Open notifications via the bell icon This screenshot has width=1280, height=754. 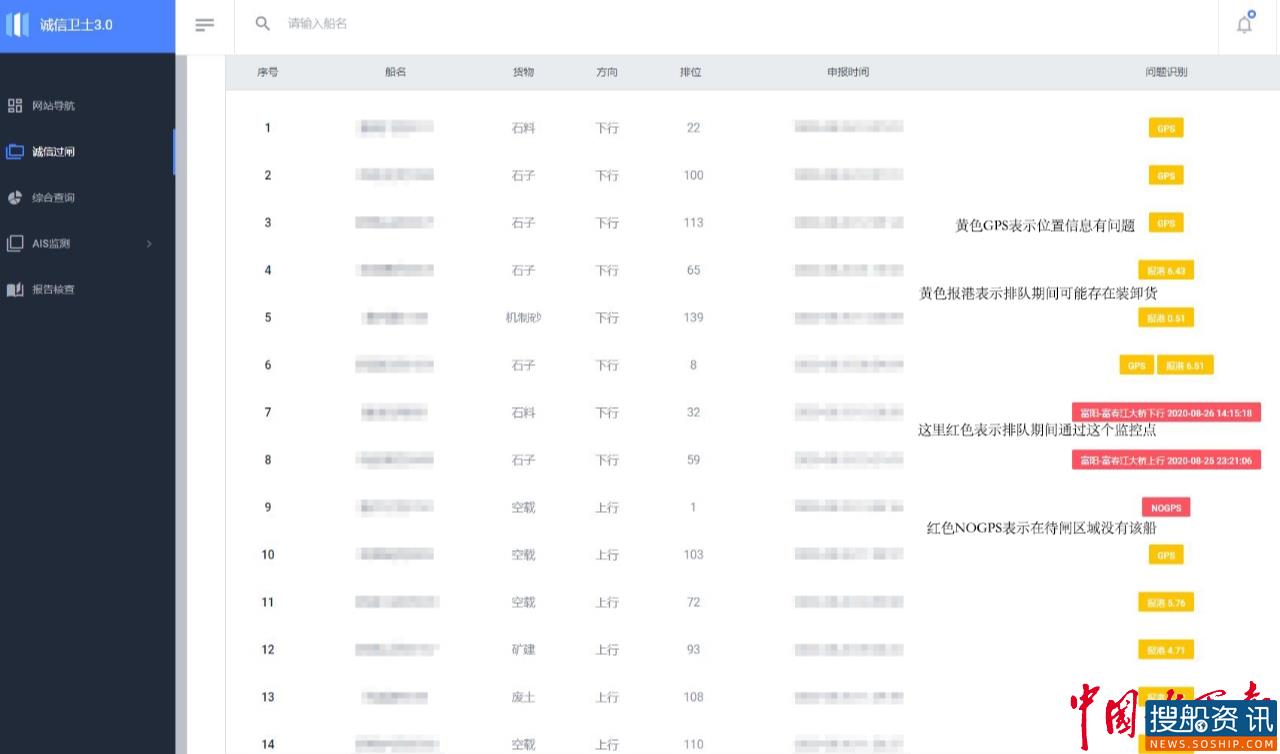(x=1245, y=23)
